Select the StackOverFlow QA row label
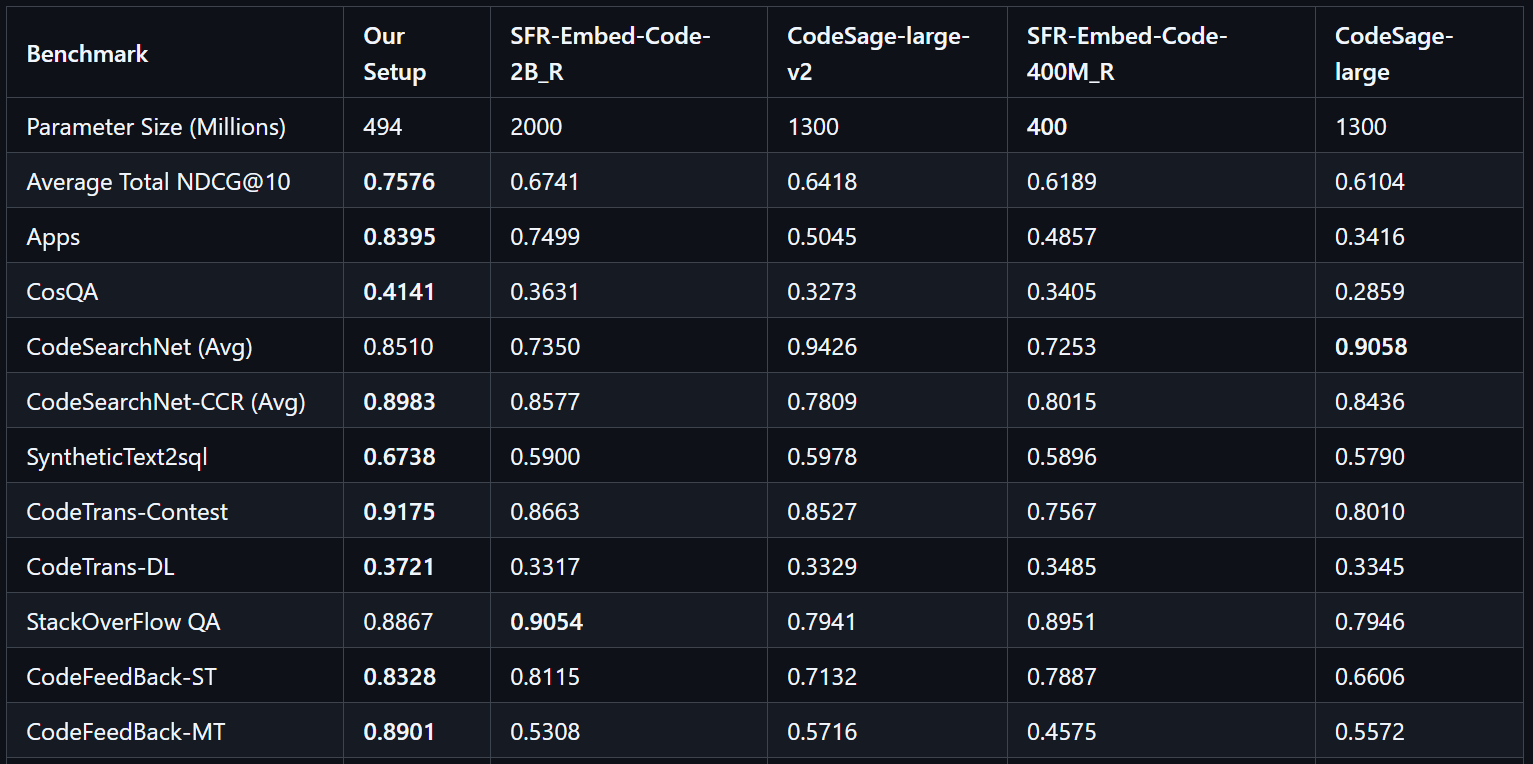 (123, 622)
